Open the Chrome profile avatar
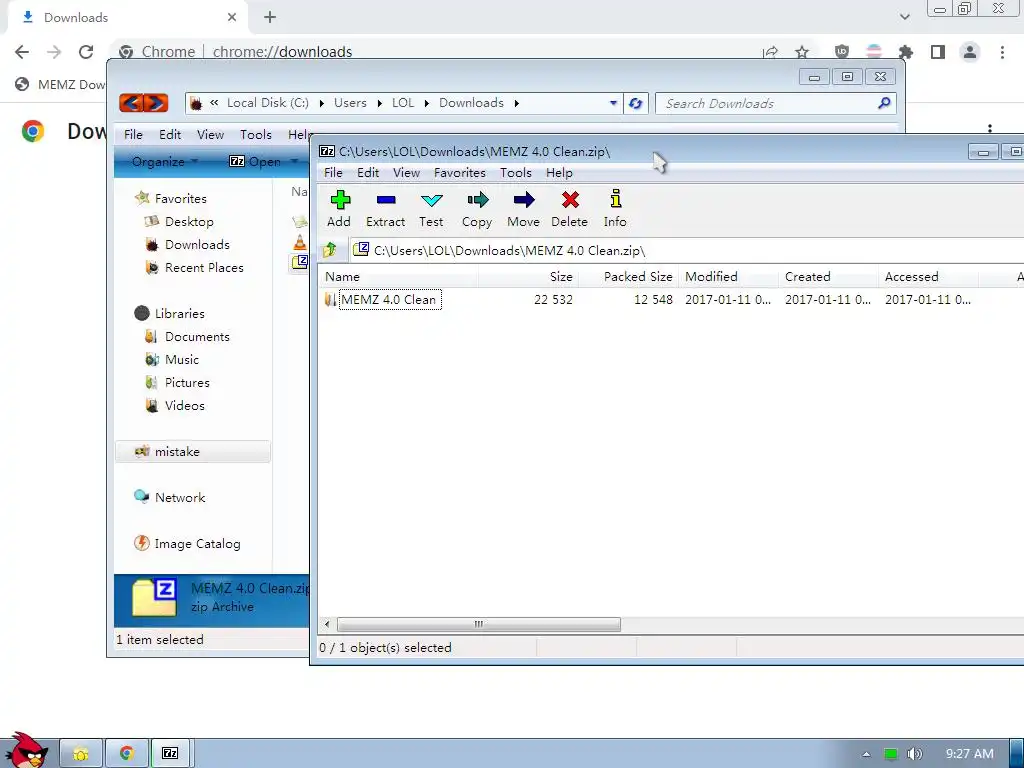1024x768 pixels. pyautogui.click(x=970, y=52)
